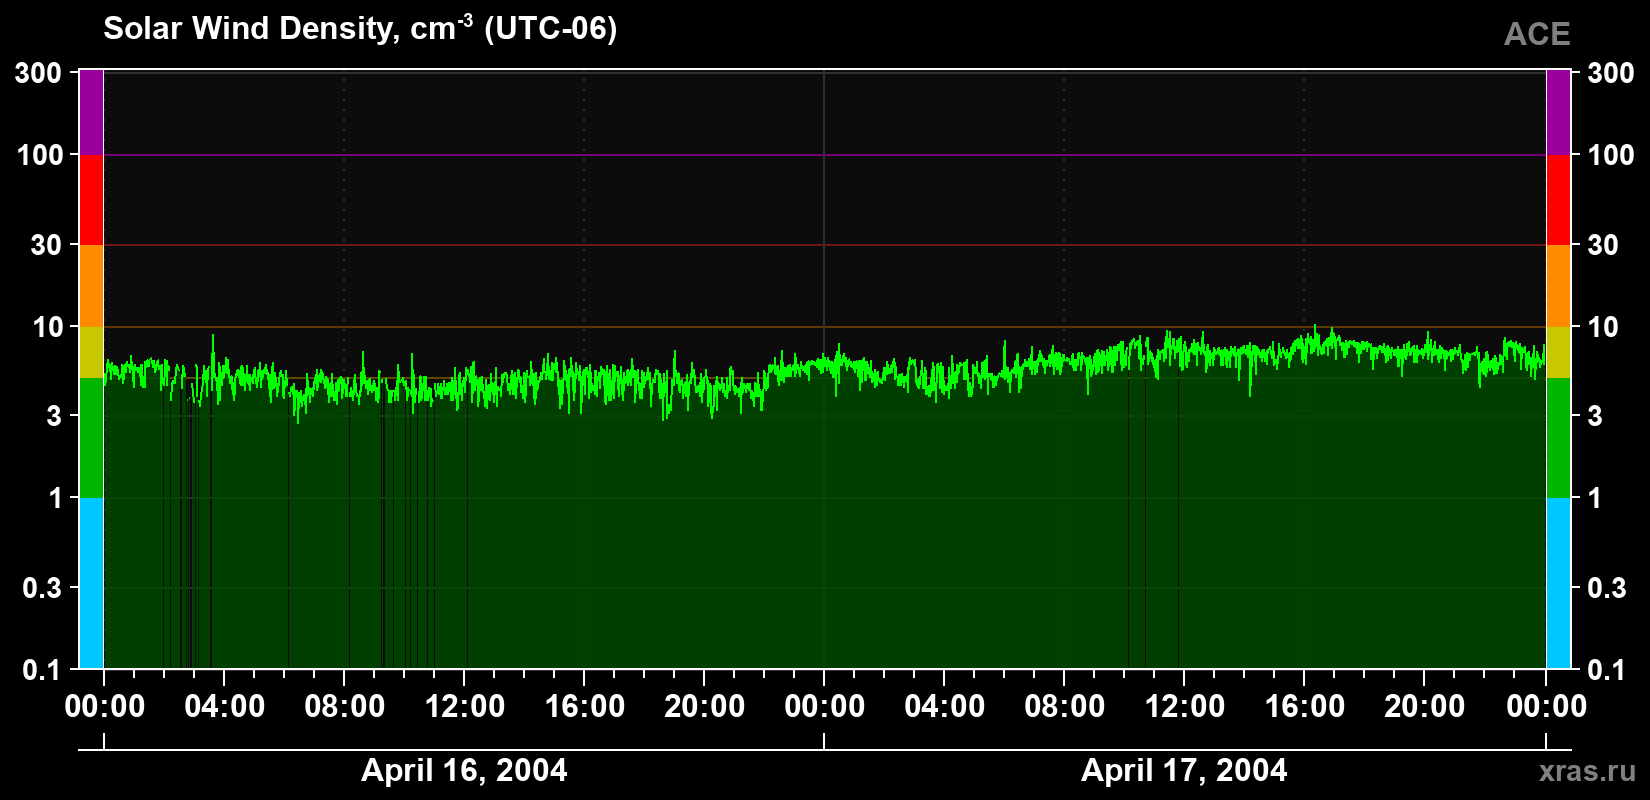This screenshot has width=1650, height=800.
Task: Click the 16:00 time label for April 16
Action: [x=585, y=707]
